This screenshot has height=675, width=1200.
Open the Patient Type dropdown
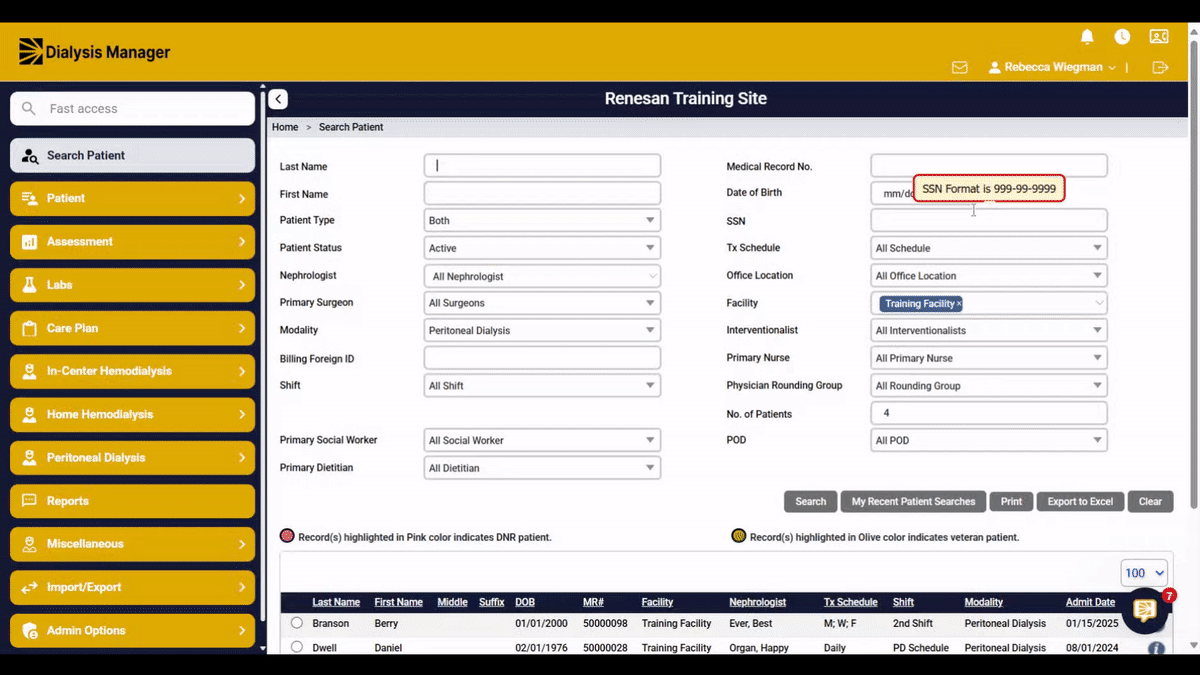coord(542,220)
